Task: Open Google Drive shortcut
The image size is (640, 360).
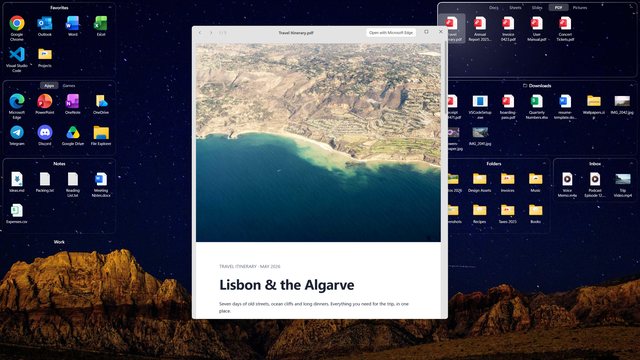Action: [x=73, y=133]
